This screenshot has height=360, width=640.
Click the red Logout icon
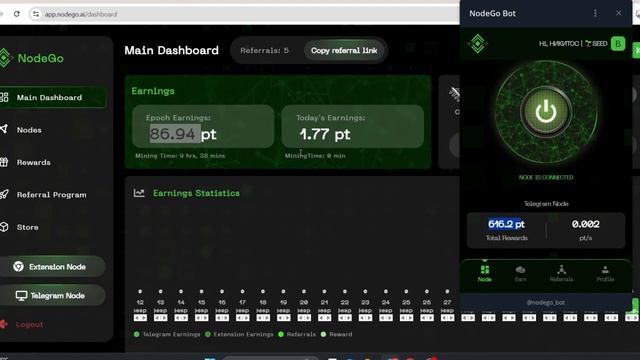(4, 324)
